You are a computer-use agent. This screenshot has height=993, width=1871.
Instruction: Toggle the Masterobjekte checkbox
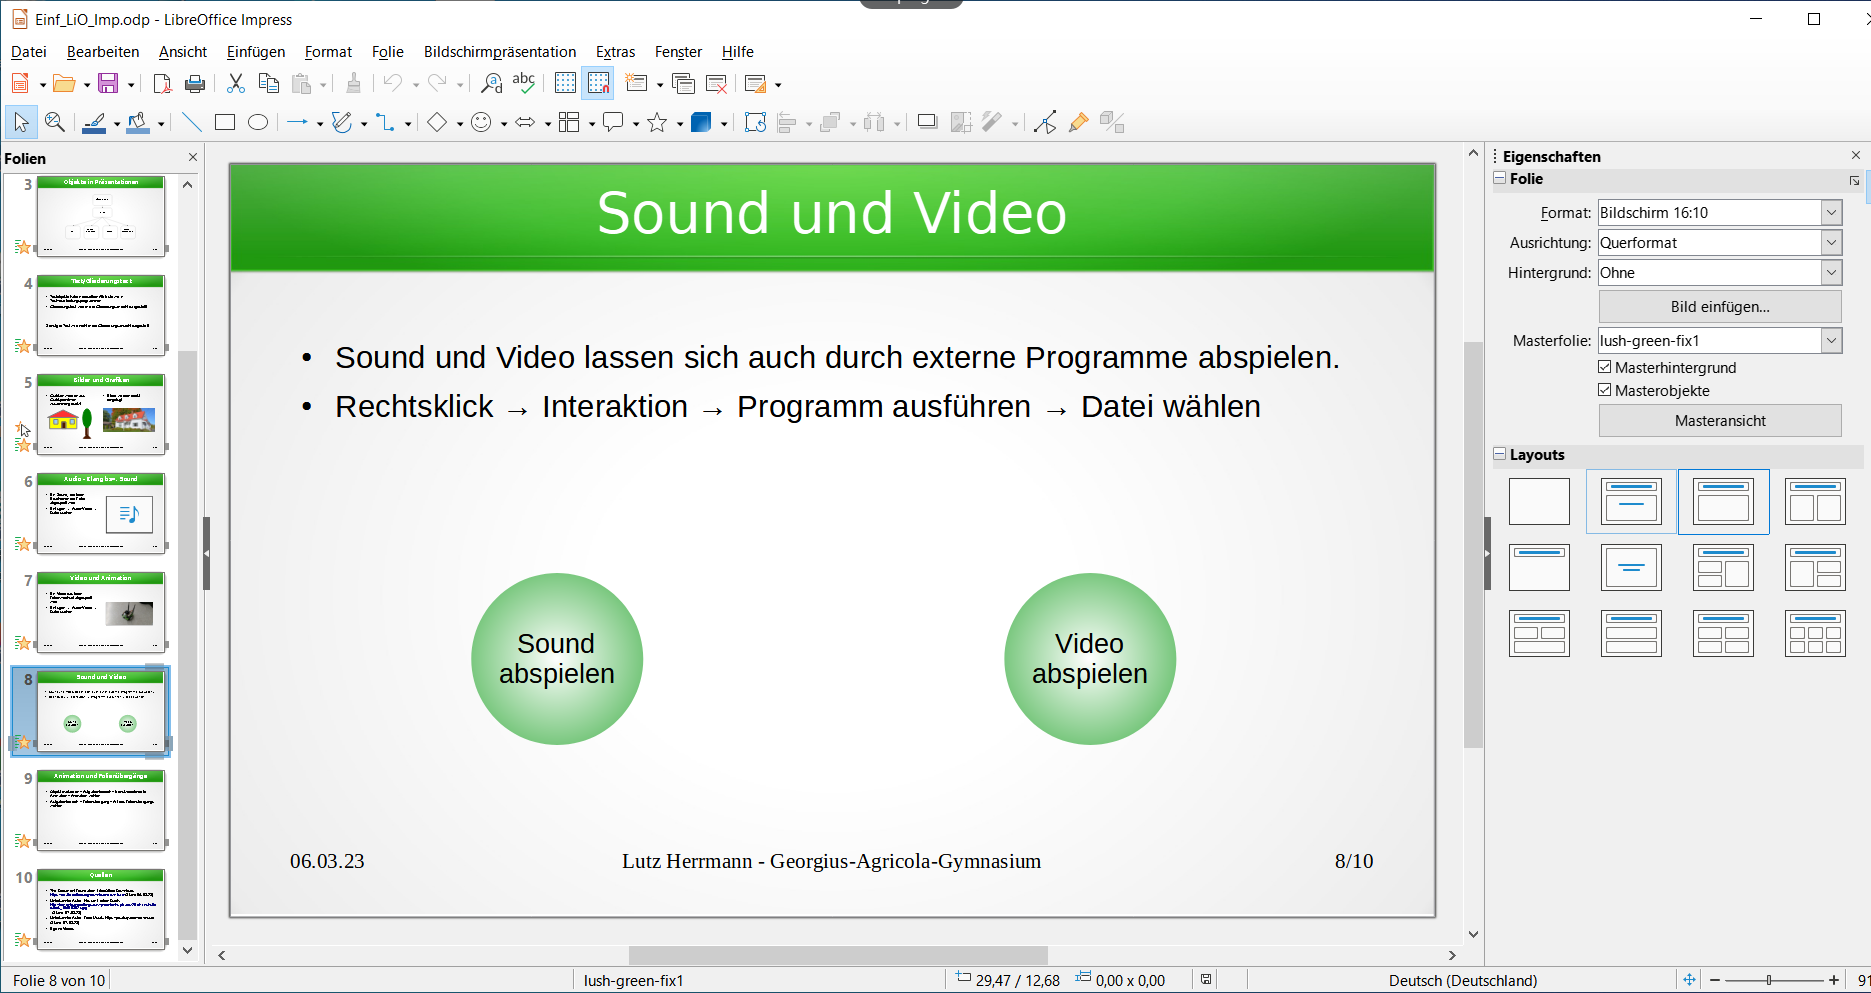tap(1605, 391)
